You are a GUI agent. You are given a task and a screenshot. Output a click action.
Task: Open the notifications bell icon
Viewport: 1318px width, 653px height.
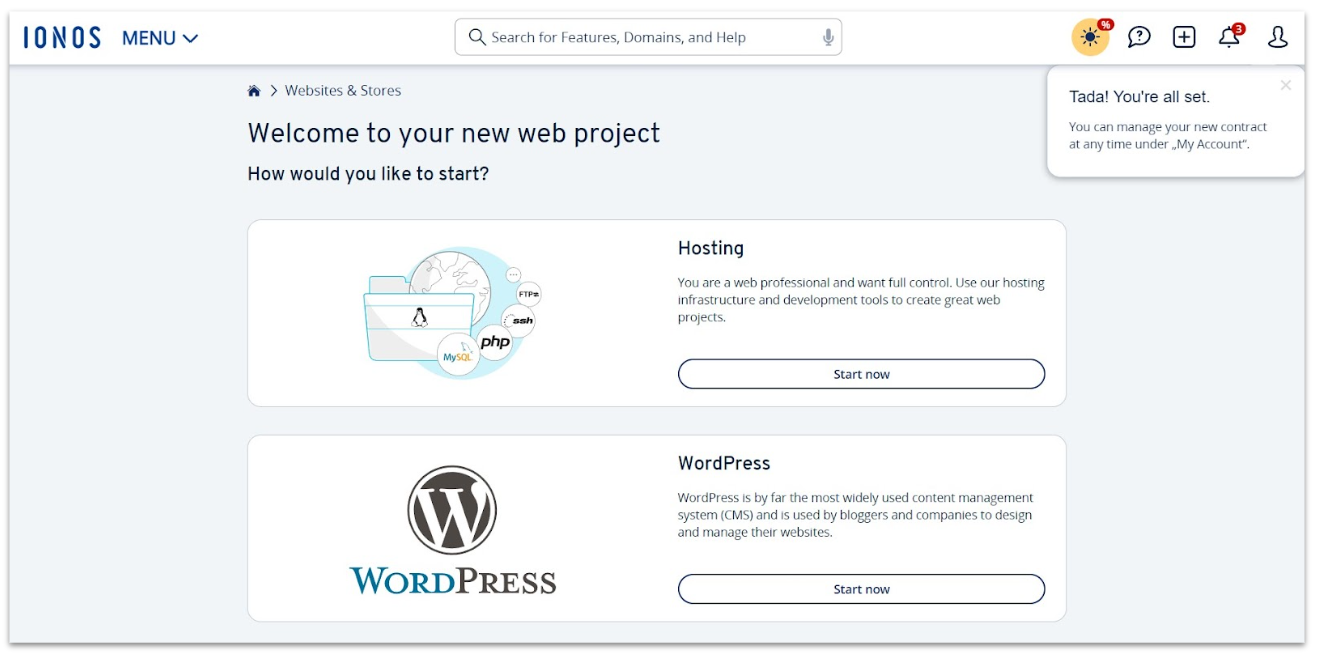click(1230, 37)
